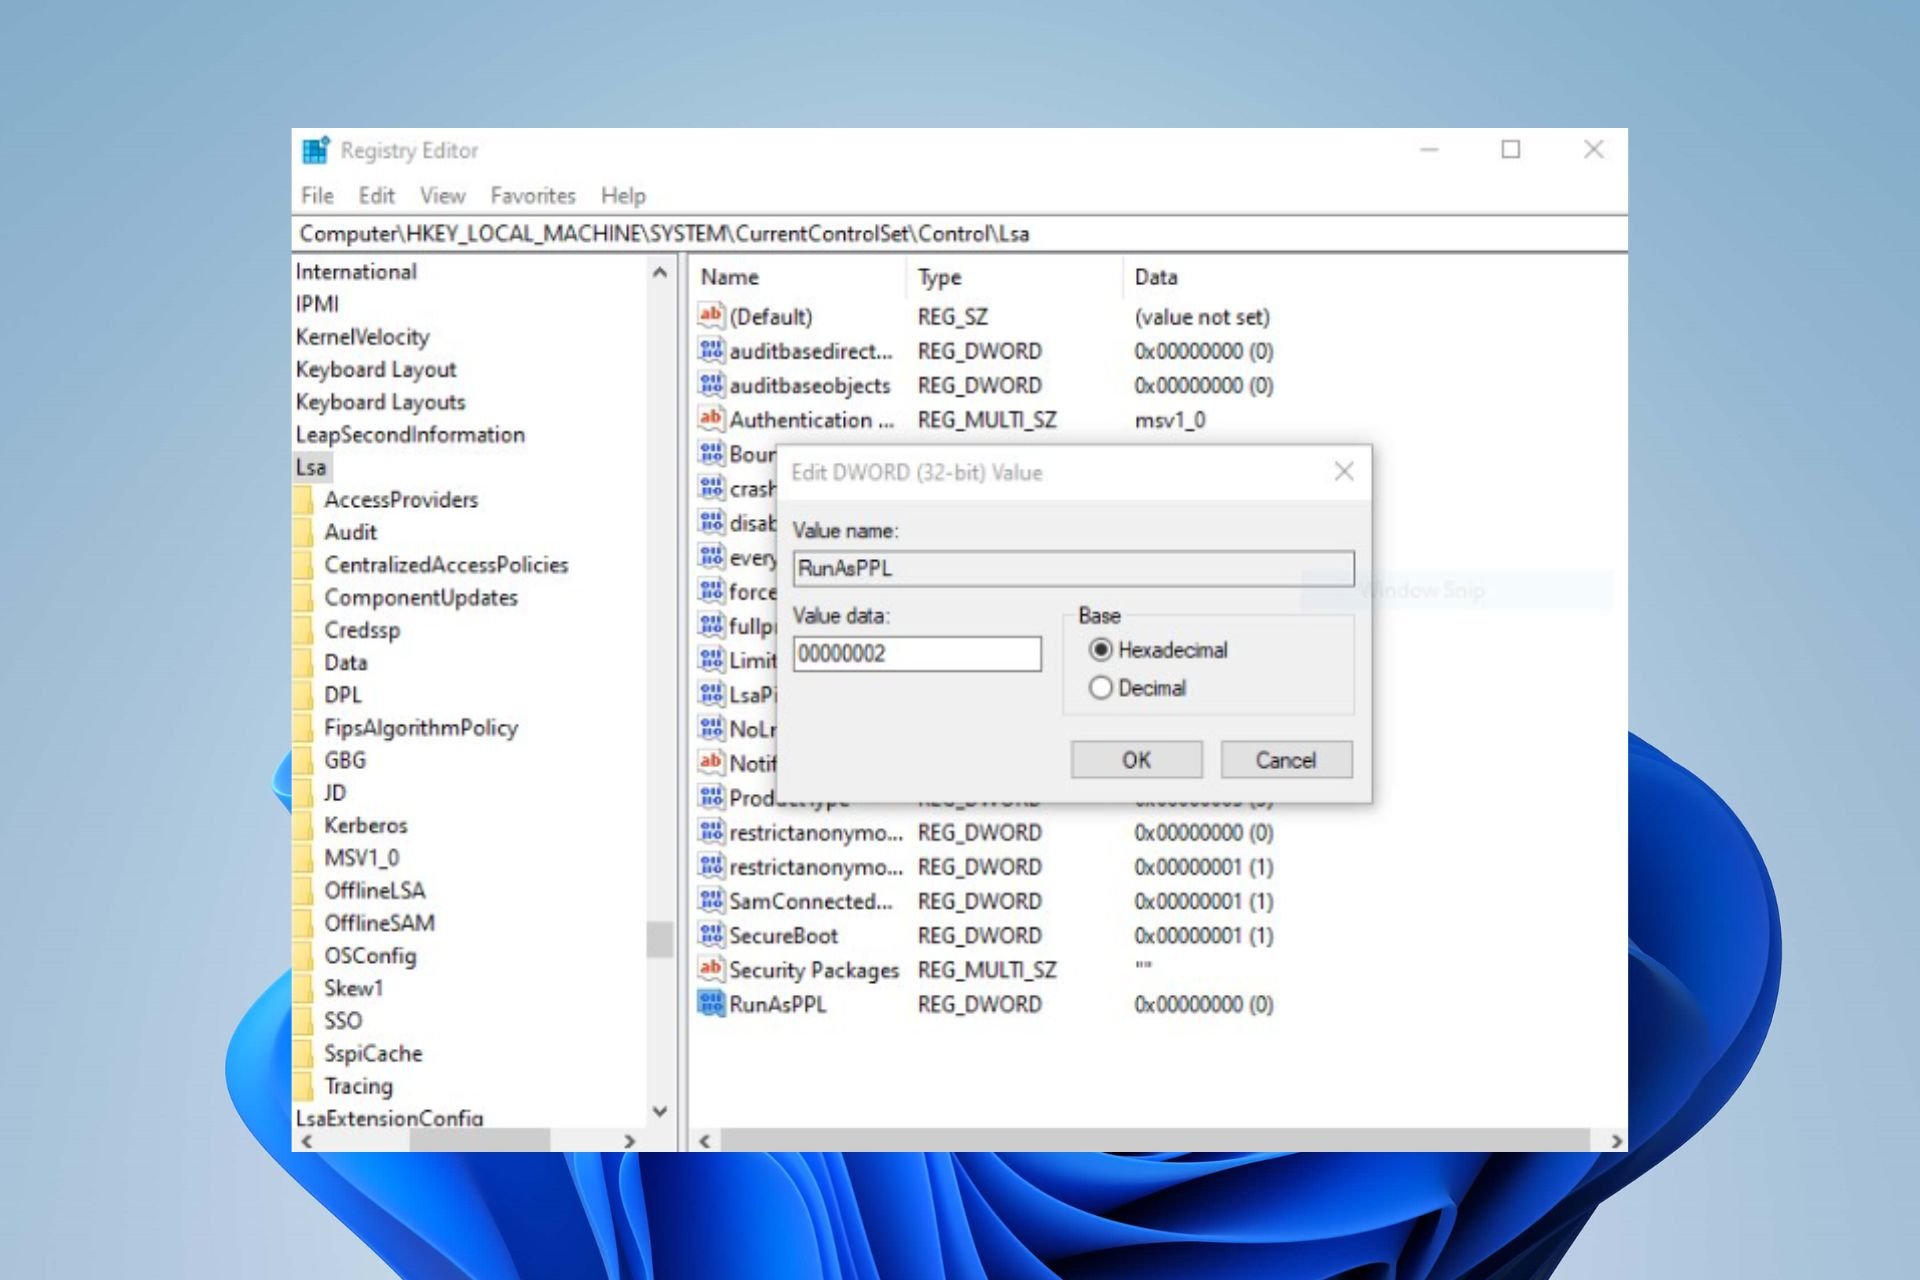Click the SecureBoot value icon

coord(711,934)
